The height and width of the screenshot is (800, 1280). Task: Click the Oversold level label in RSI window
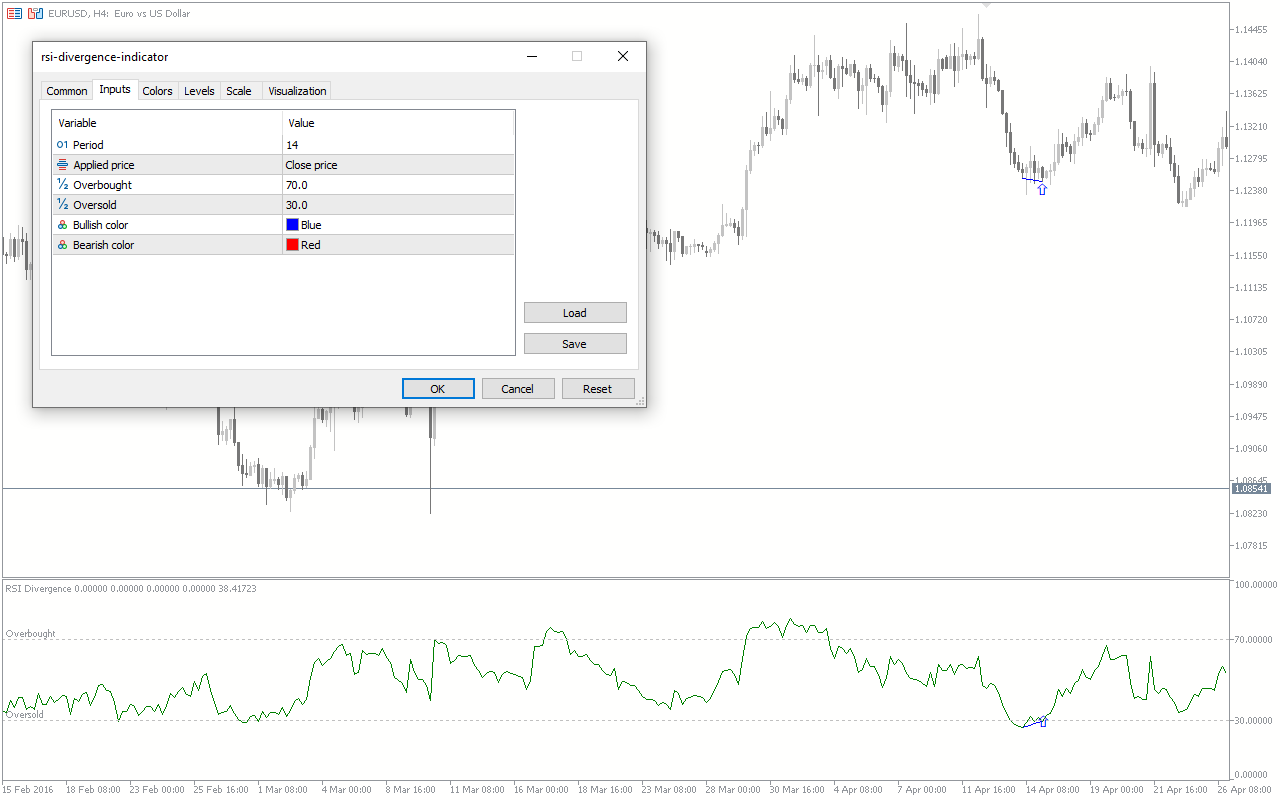[25, 715]
